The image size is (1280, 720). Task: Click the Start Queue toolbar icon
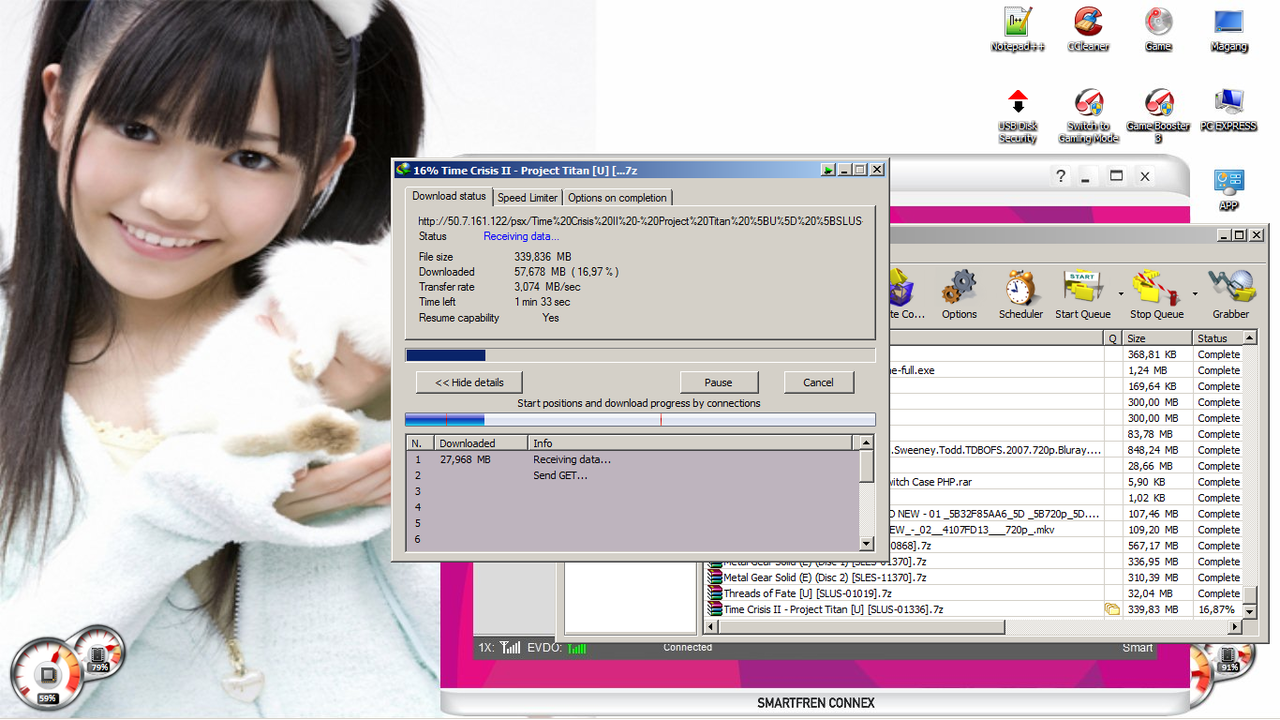click(1083, 295)
